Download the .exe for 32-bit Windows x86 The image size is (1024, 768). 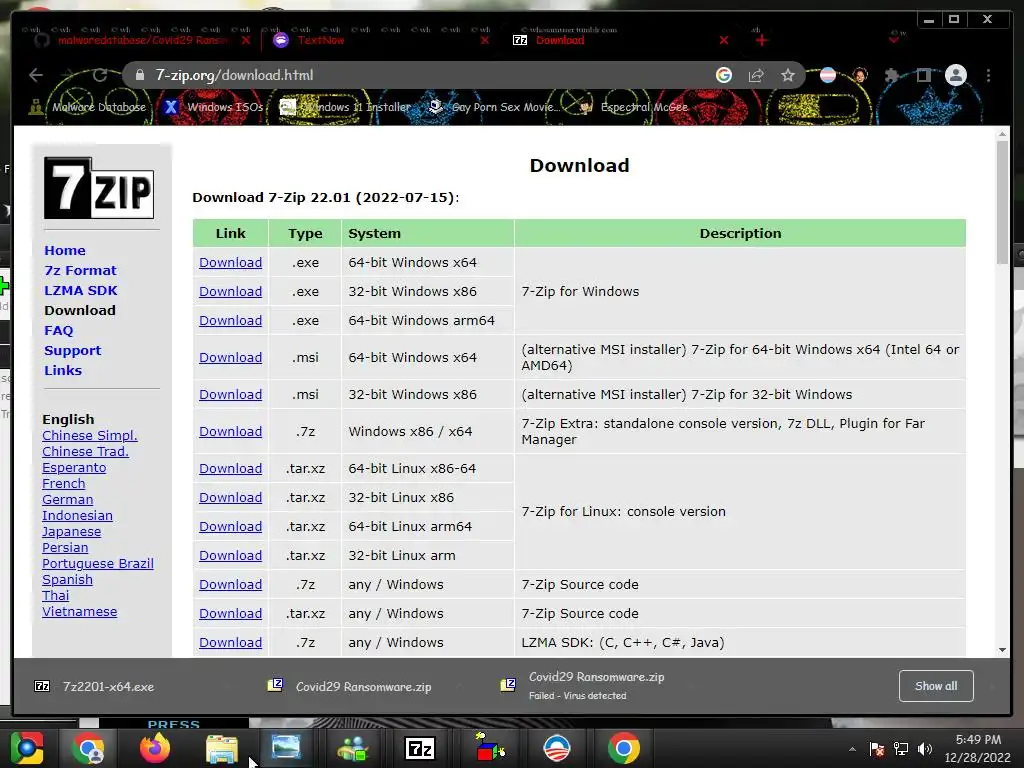click(x=231, y=291)
